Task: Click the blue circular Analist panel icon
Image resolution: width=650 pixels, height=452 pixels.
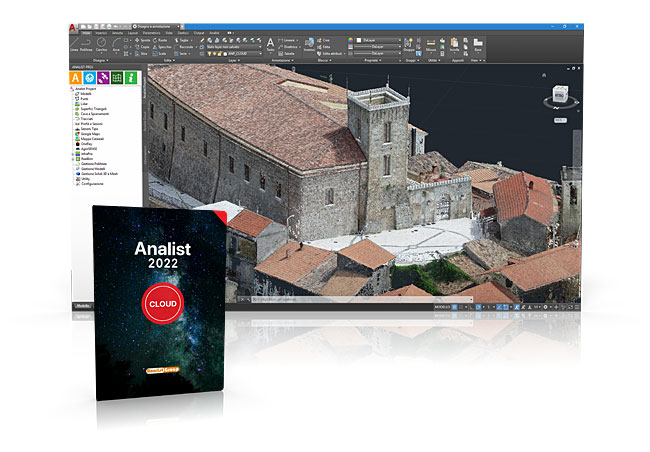Action: tap(90, 78)
